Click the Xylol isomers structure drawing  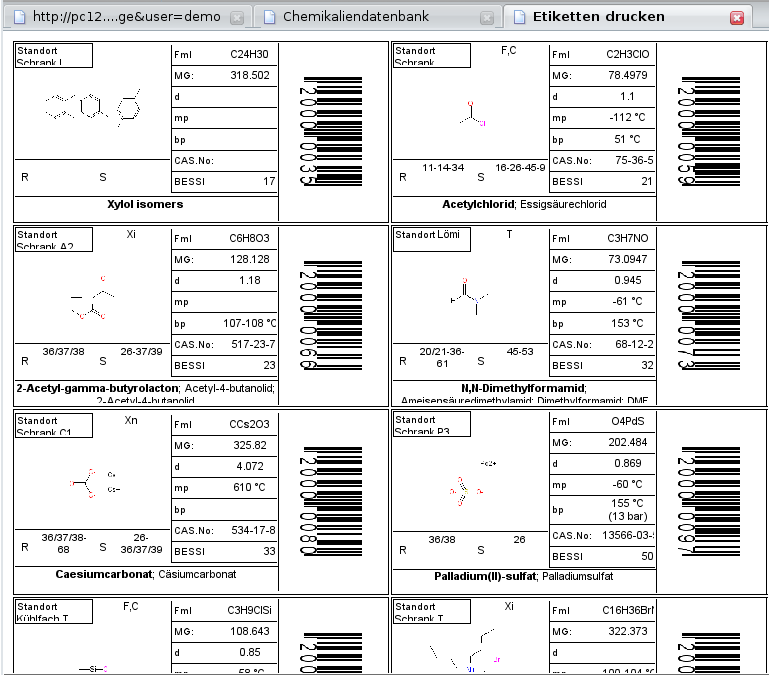[93, 107]
